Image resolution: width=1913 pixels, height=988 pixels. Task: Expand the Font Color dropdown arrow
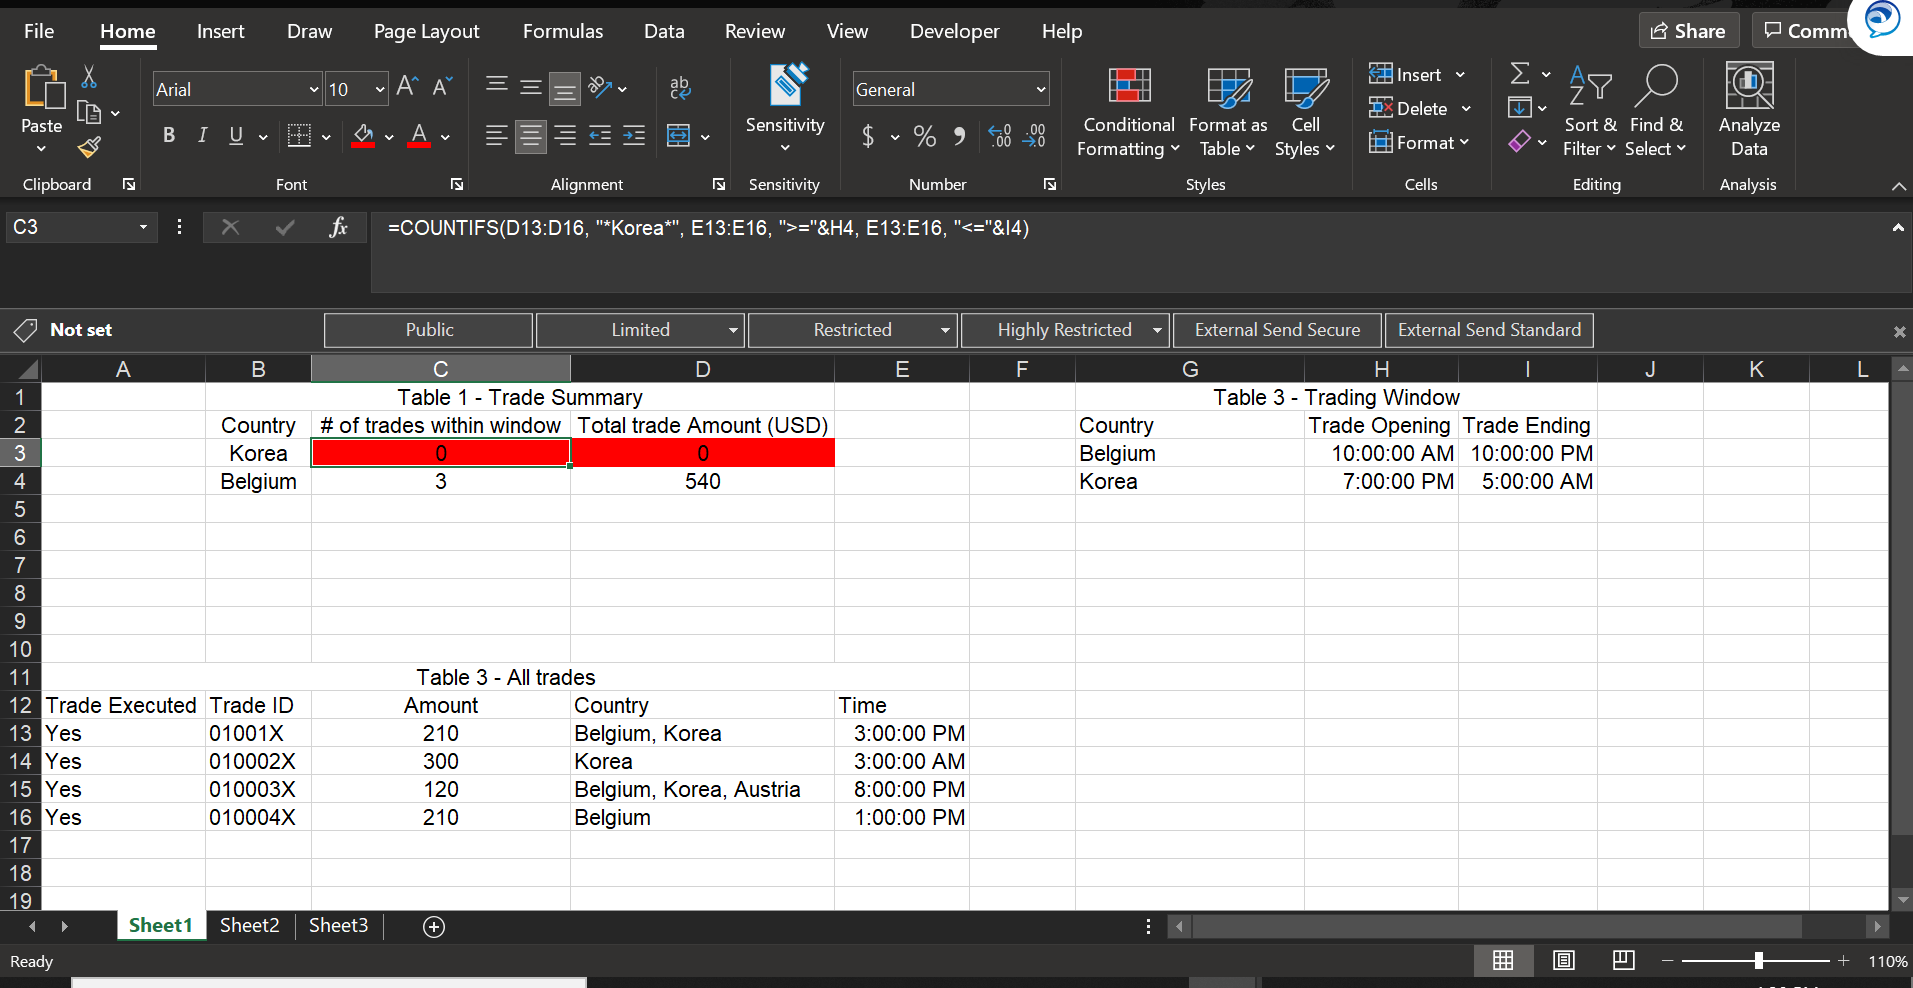tap(445, 137)
